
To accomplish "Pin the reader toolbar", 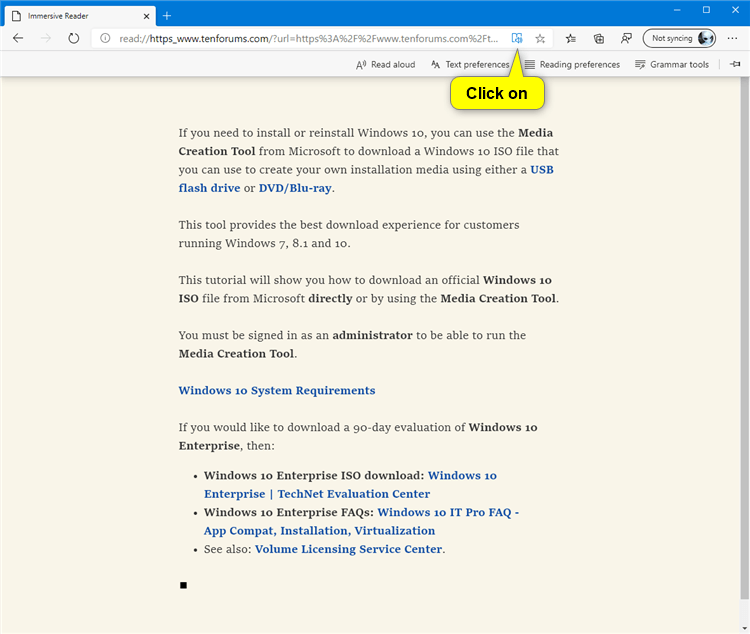I will [x=735, y=64].
